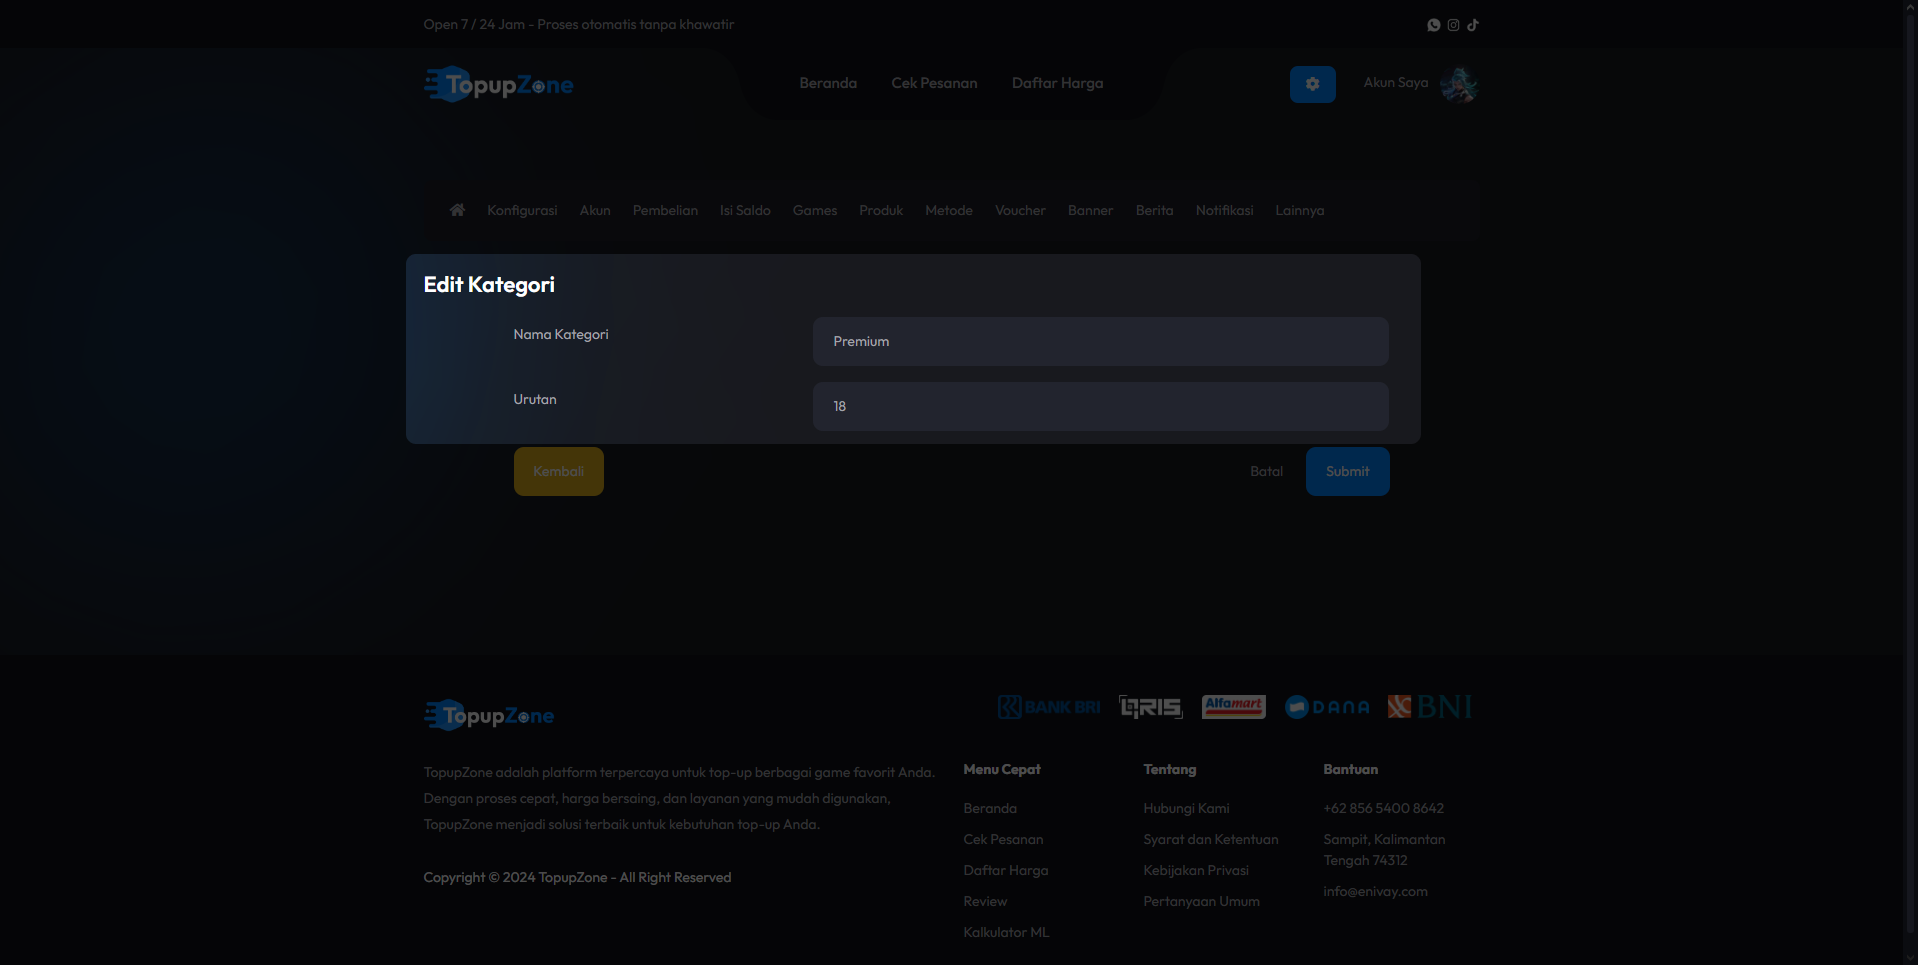Open the Kalkulator ML footer link
The image size is (1918, 965).
pyautogui.click(x=1006, y=932)
